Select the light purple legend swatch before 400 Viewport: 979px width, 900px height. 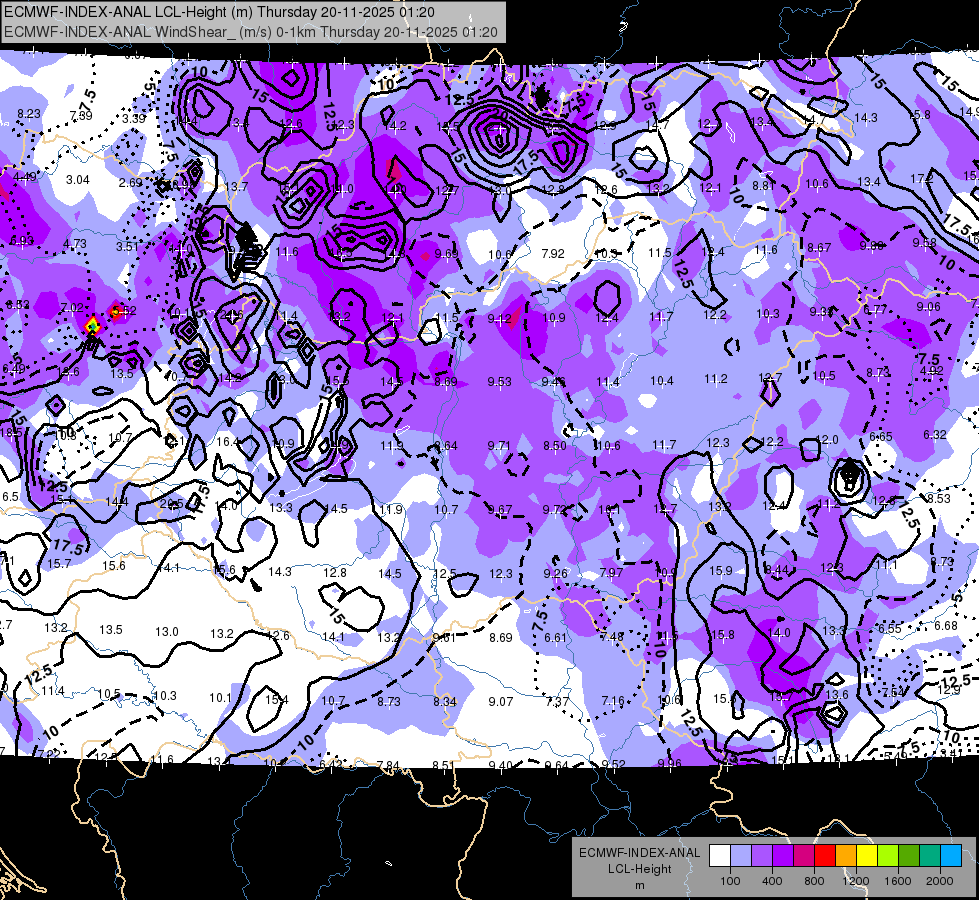pyautogui.click(x=762, y=856)
